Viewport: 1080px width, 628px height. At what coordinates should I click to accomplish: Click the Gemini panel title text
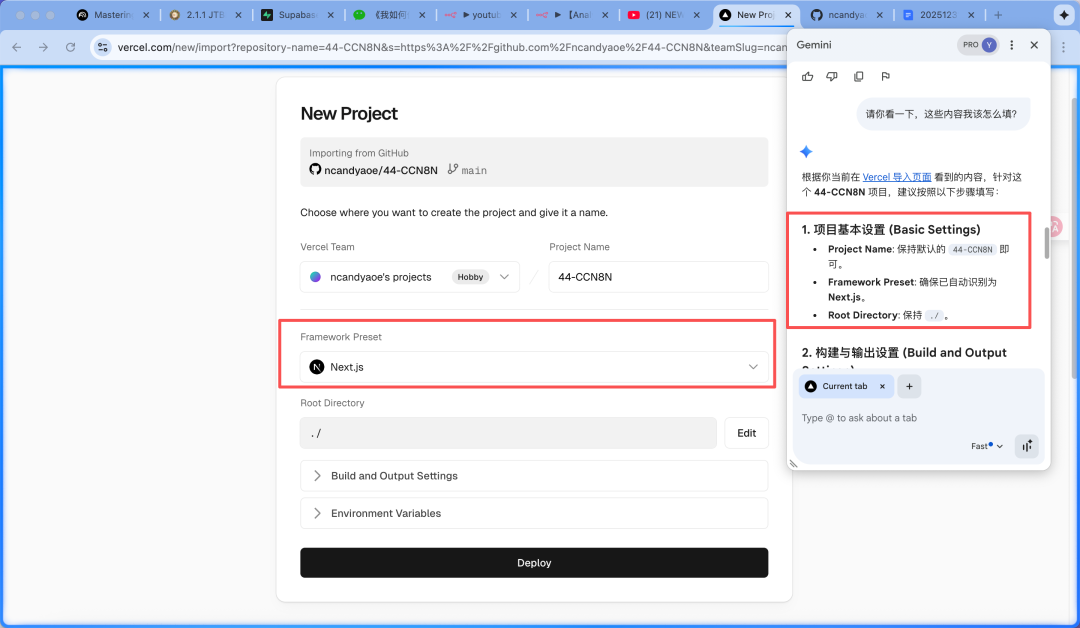pos(813,45)
